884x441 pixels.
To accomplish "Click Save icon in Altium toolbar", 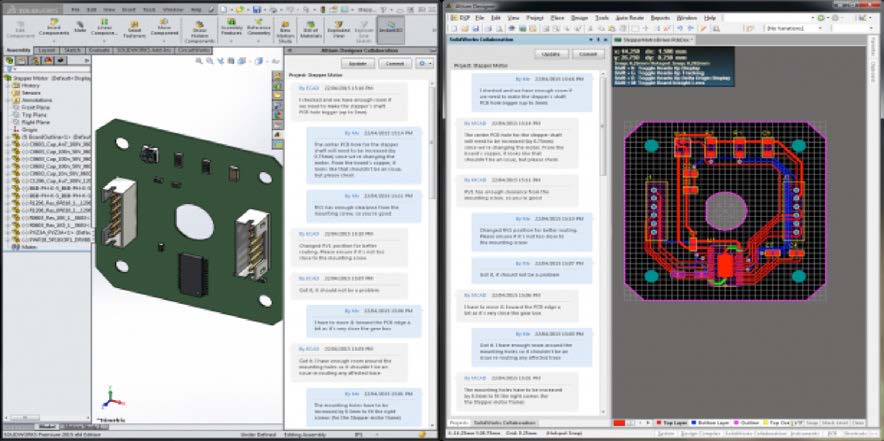I will (x=476, y=28).
